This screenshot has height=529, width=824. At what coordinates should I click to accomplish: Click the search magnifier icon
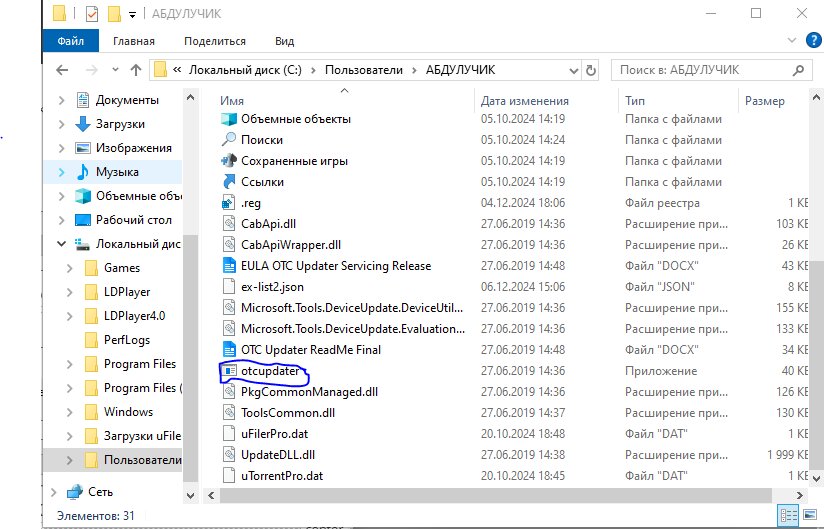click(x=798, y=70)
